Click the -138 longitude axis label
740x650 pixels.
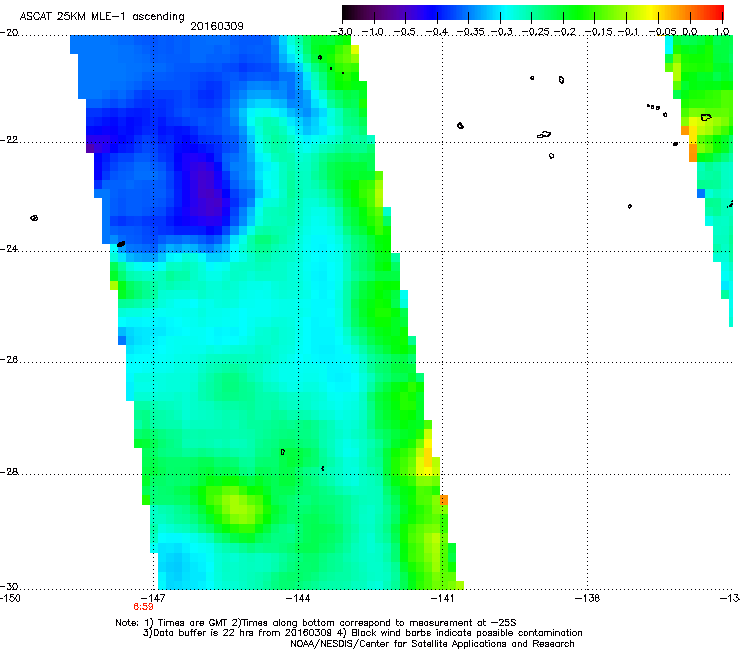[588, 599]
